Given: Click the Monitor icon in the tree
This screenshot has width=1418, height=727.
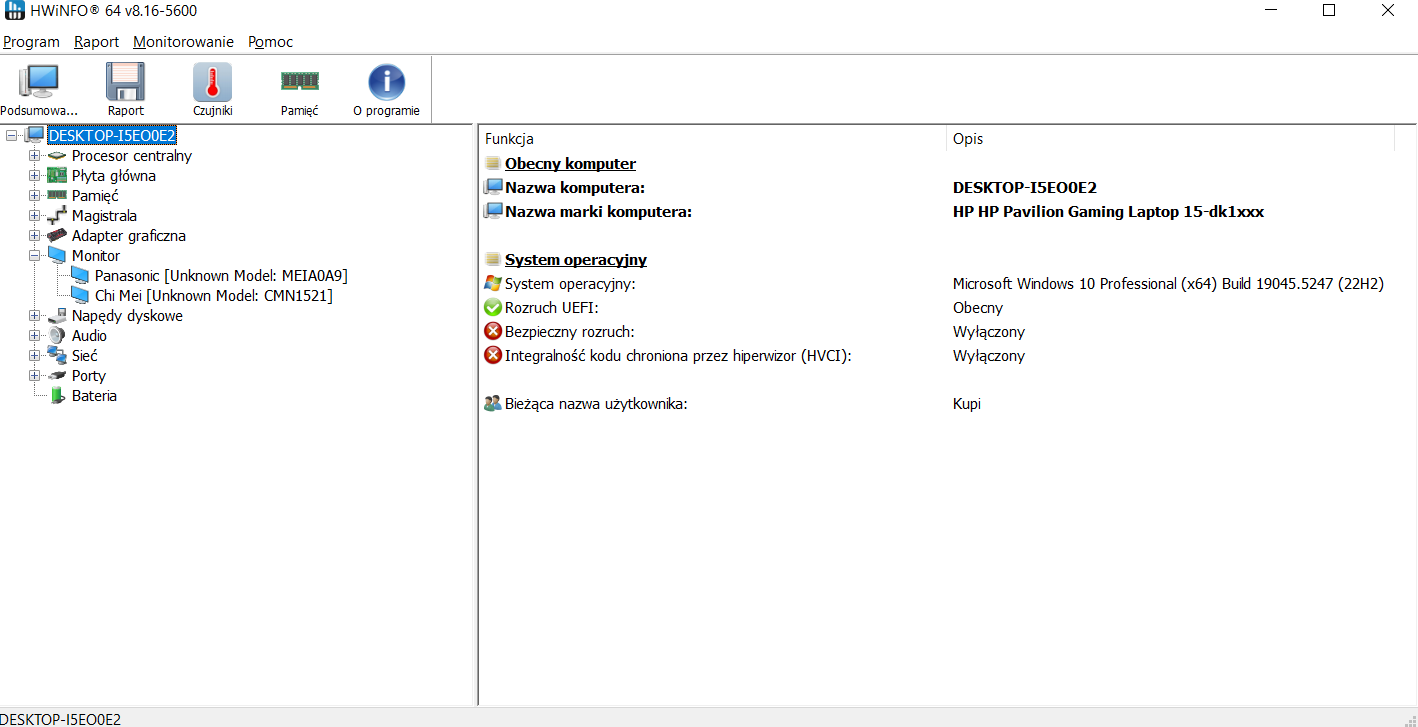Looking at the screenshot, I should pyautogui.click(x=57, y=256).
